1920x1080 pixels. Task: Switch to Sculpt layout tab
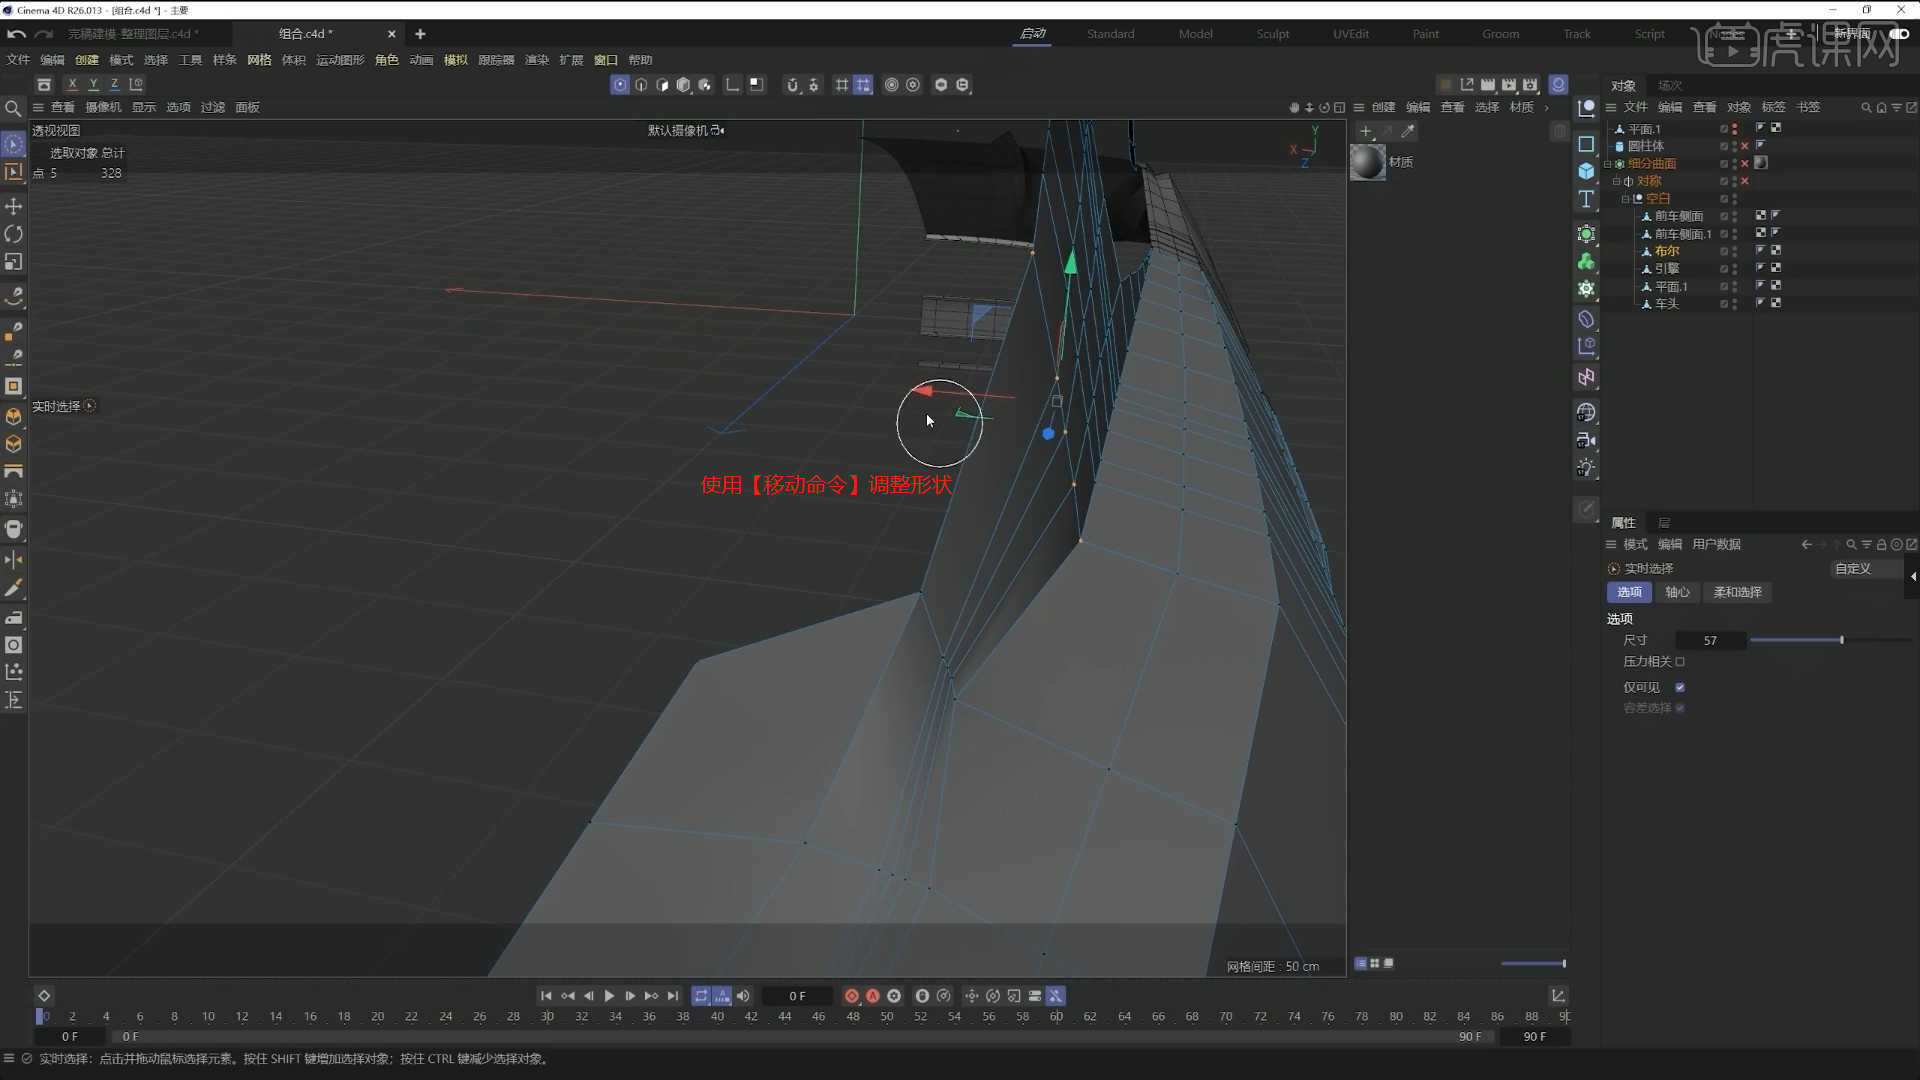click(x=1272, y=34)
